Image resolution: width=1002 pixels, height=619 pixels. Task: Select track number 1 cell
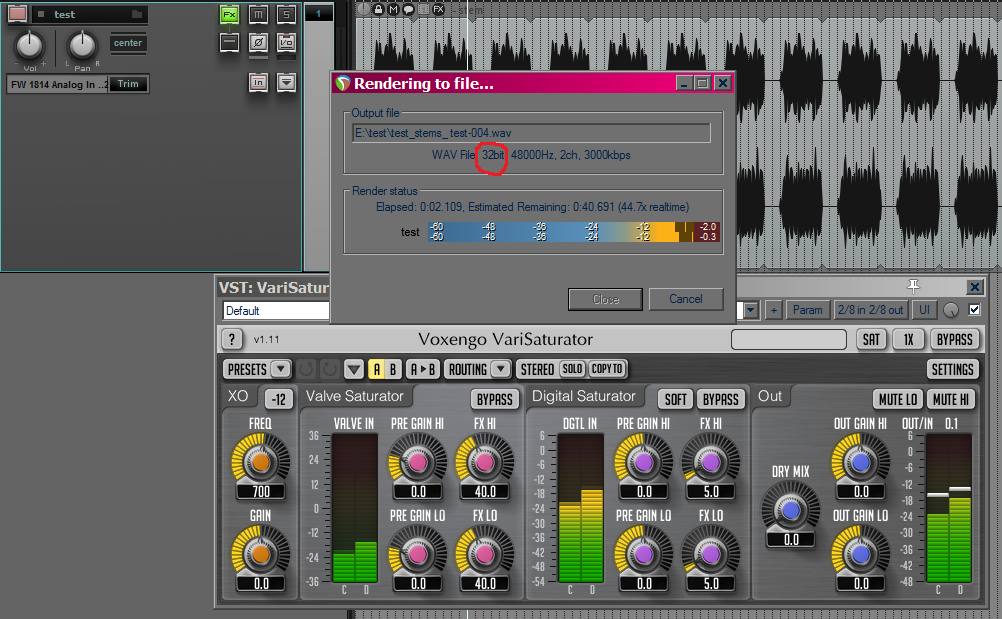(318, 13)
